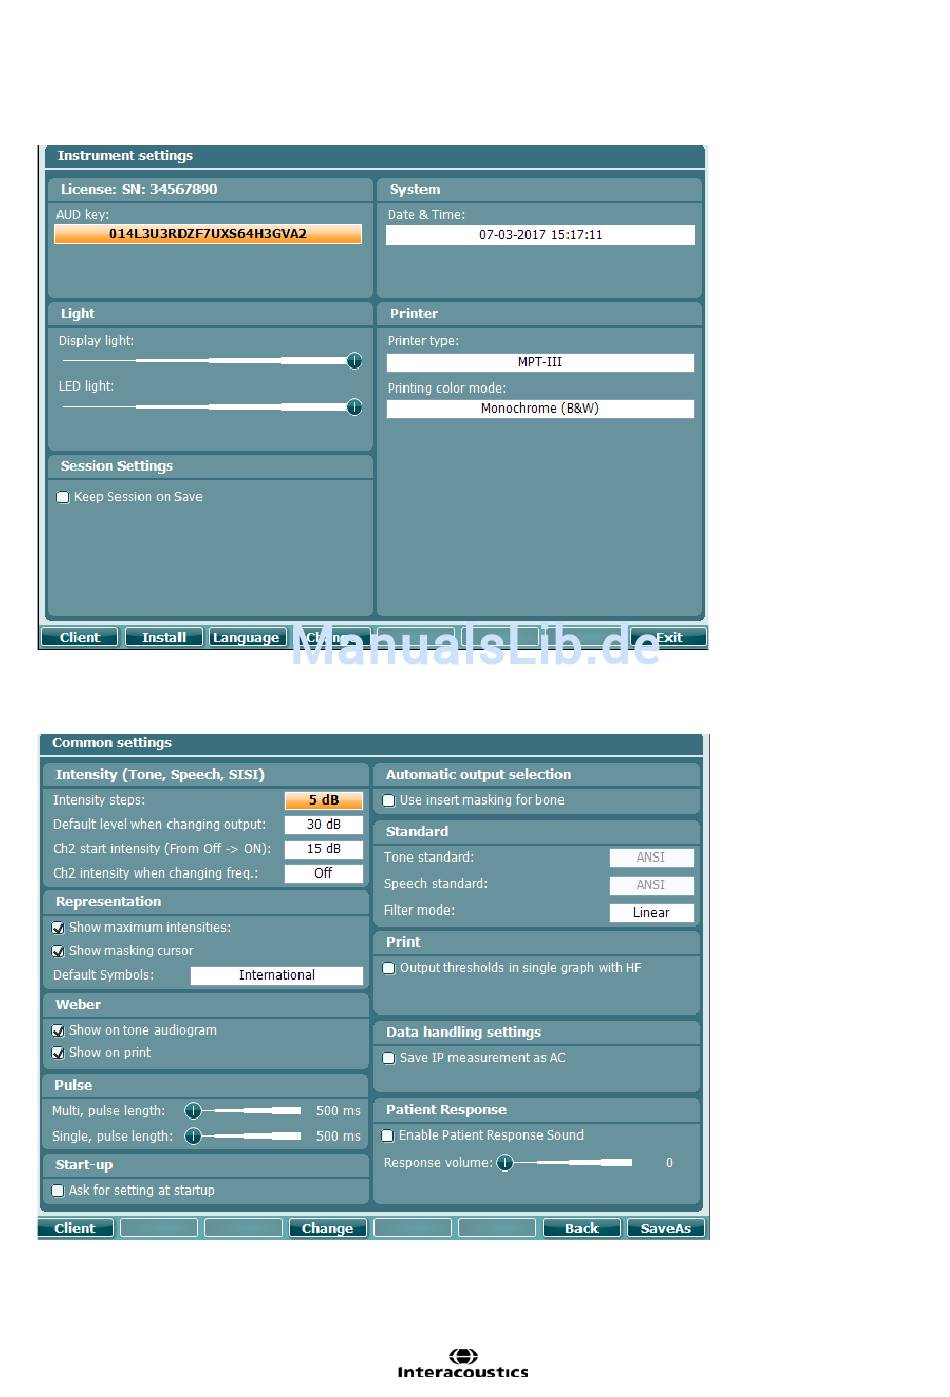Click the Back button in Common settings
Image resolution: width=950 pixels, height=1397 pixels.
coord(581,1228)
